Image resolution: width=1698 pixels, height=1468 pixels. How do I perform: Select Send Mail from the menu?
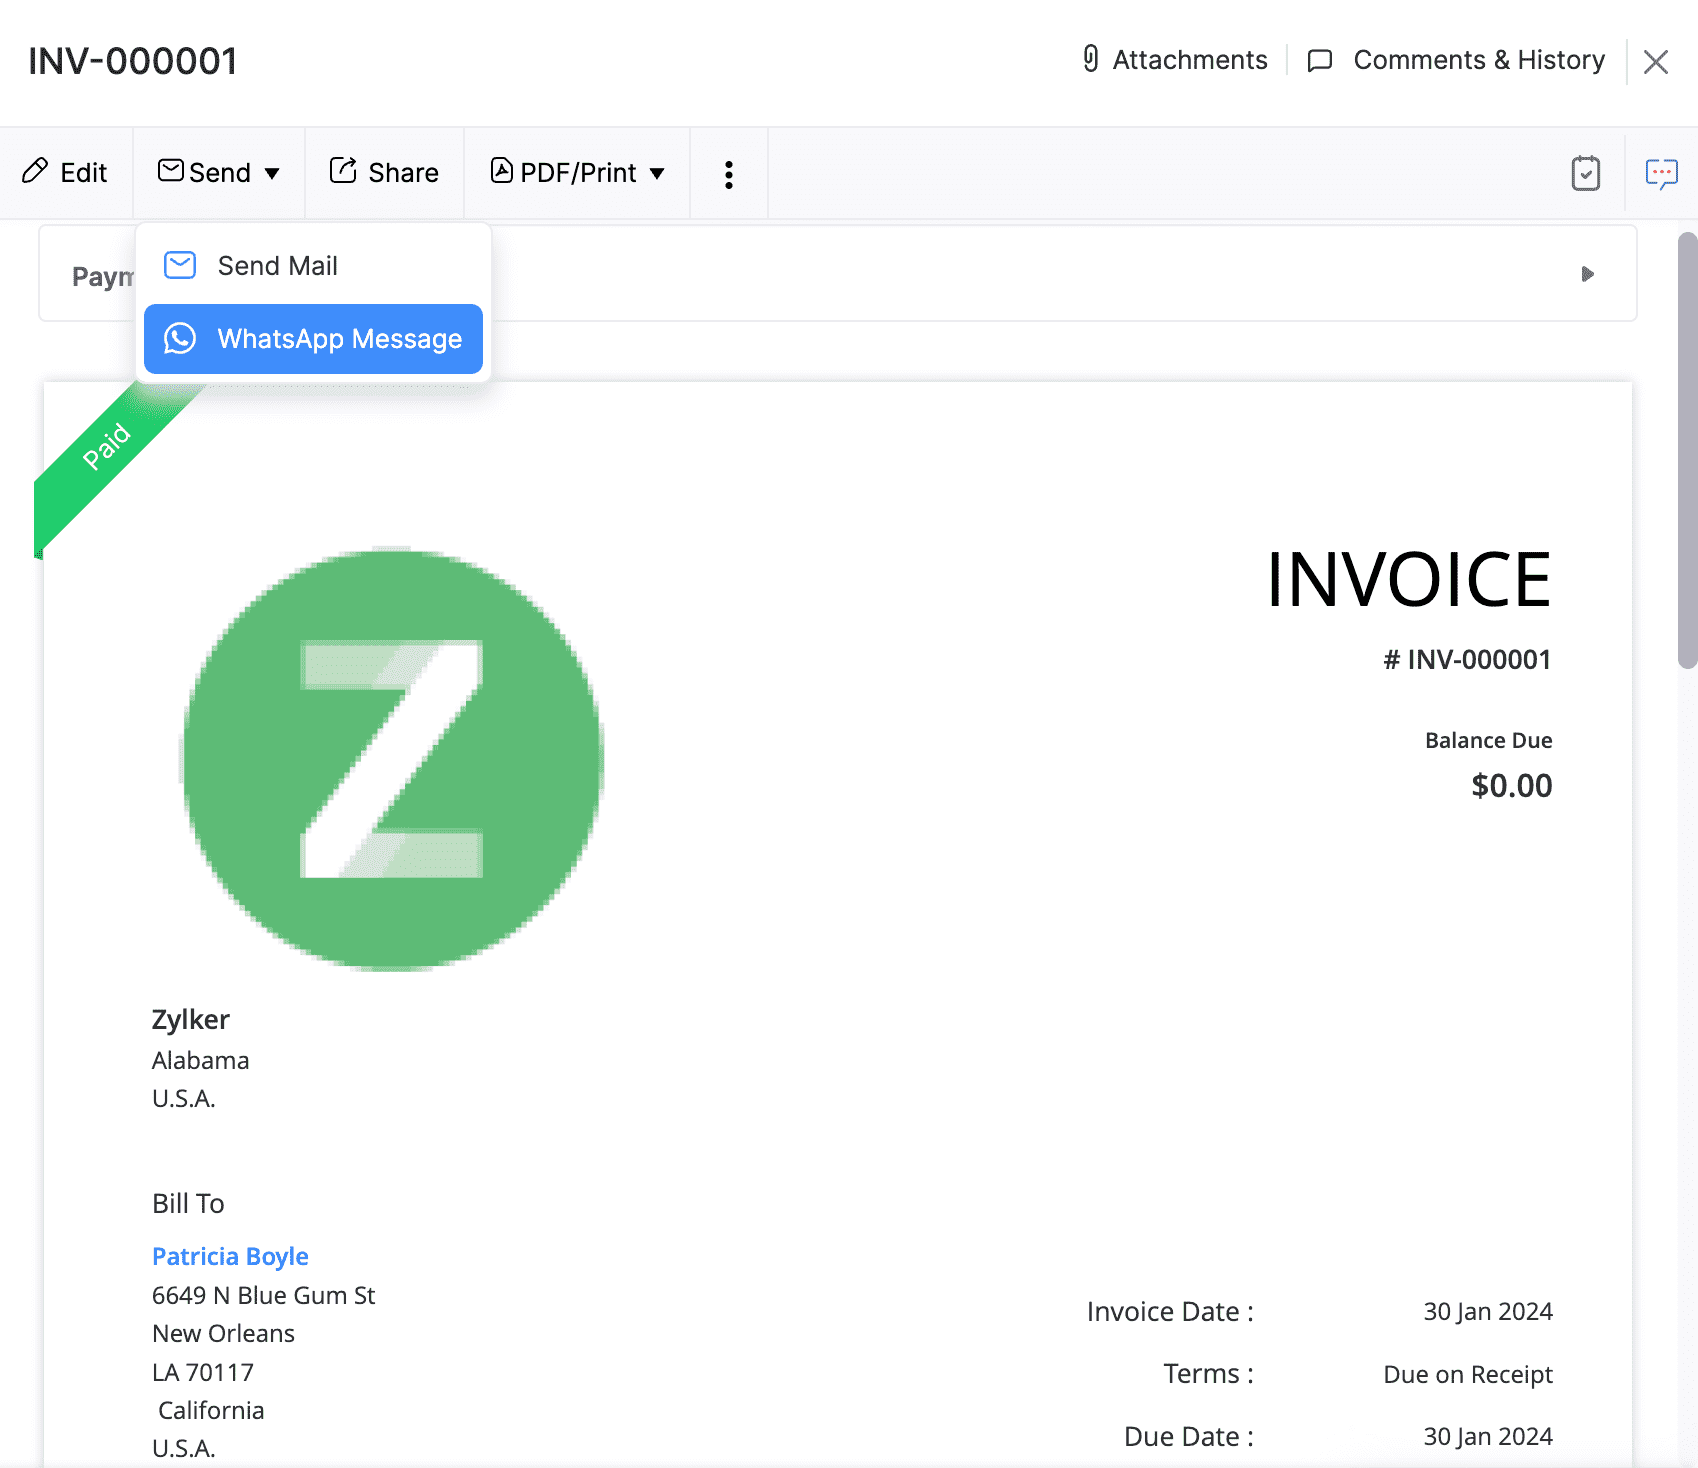click(x=277, y=266)
